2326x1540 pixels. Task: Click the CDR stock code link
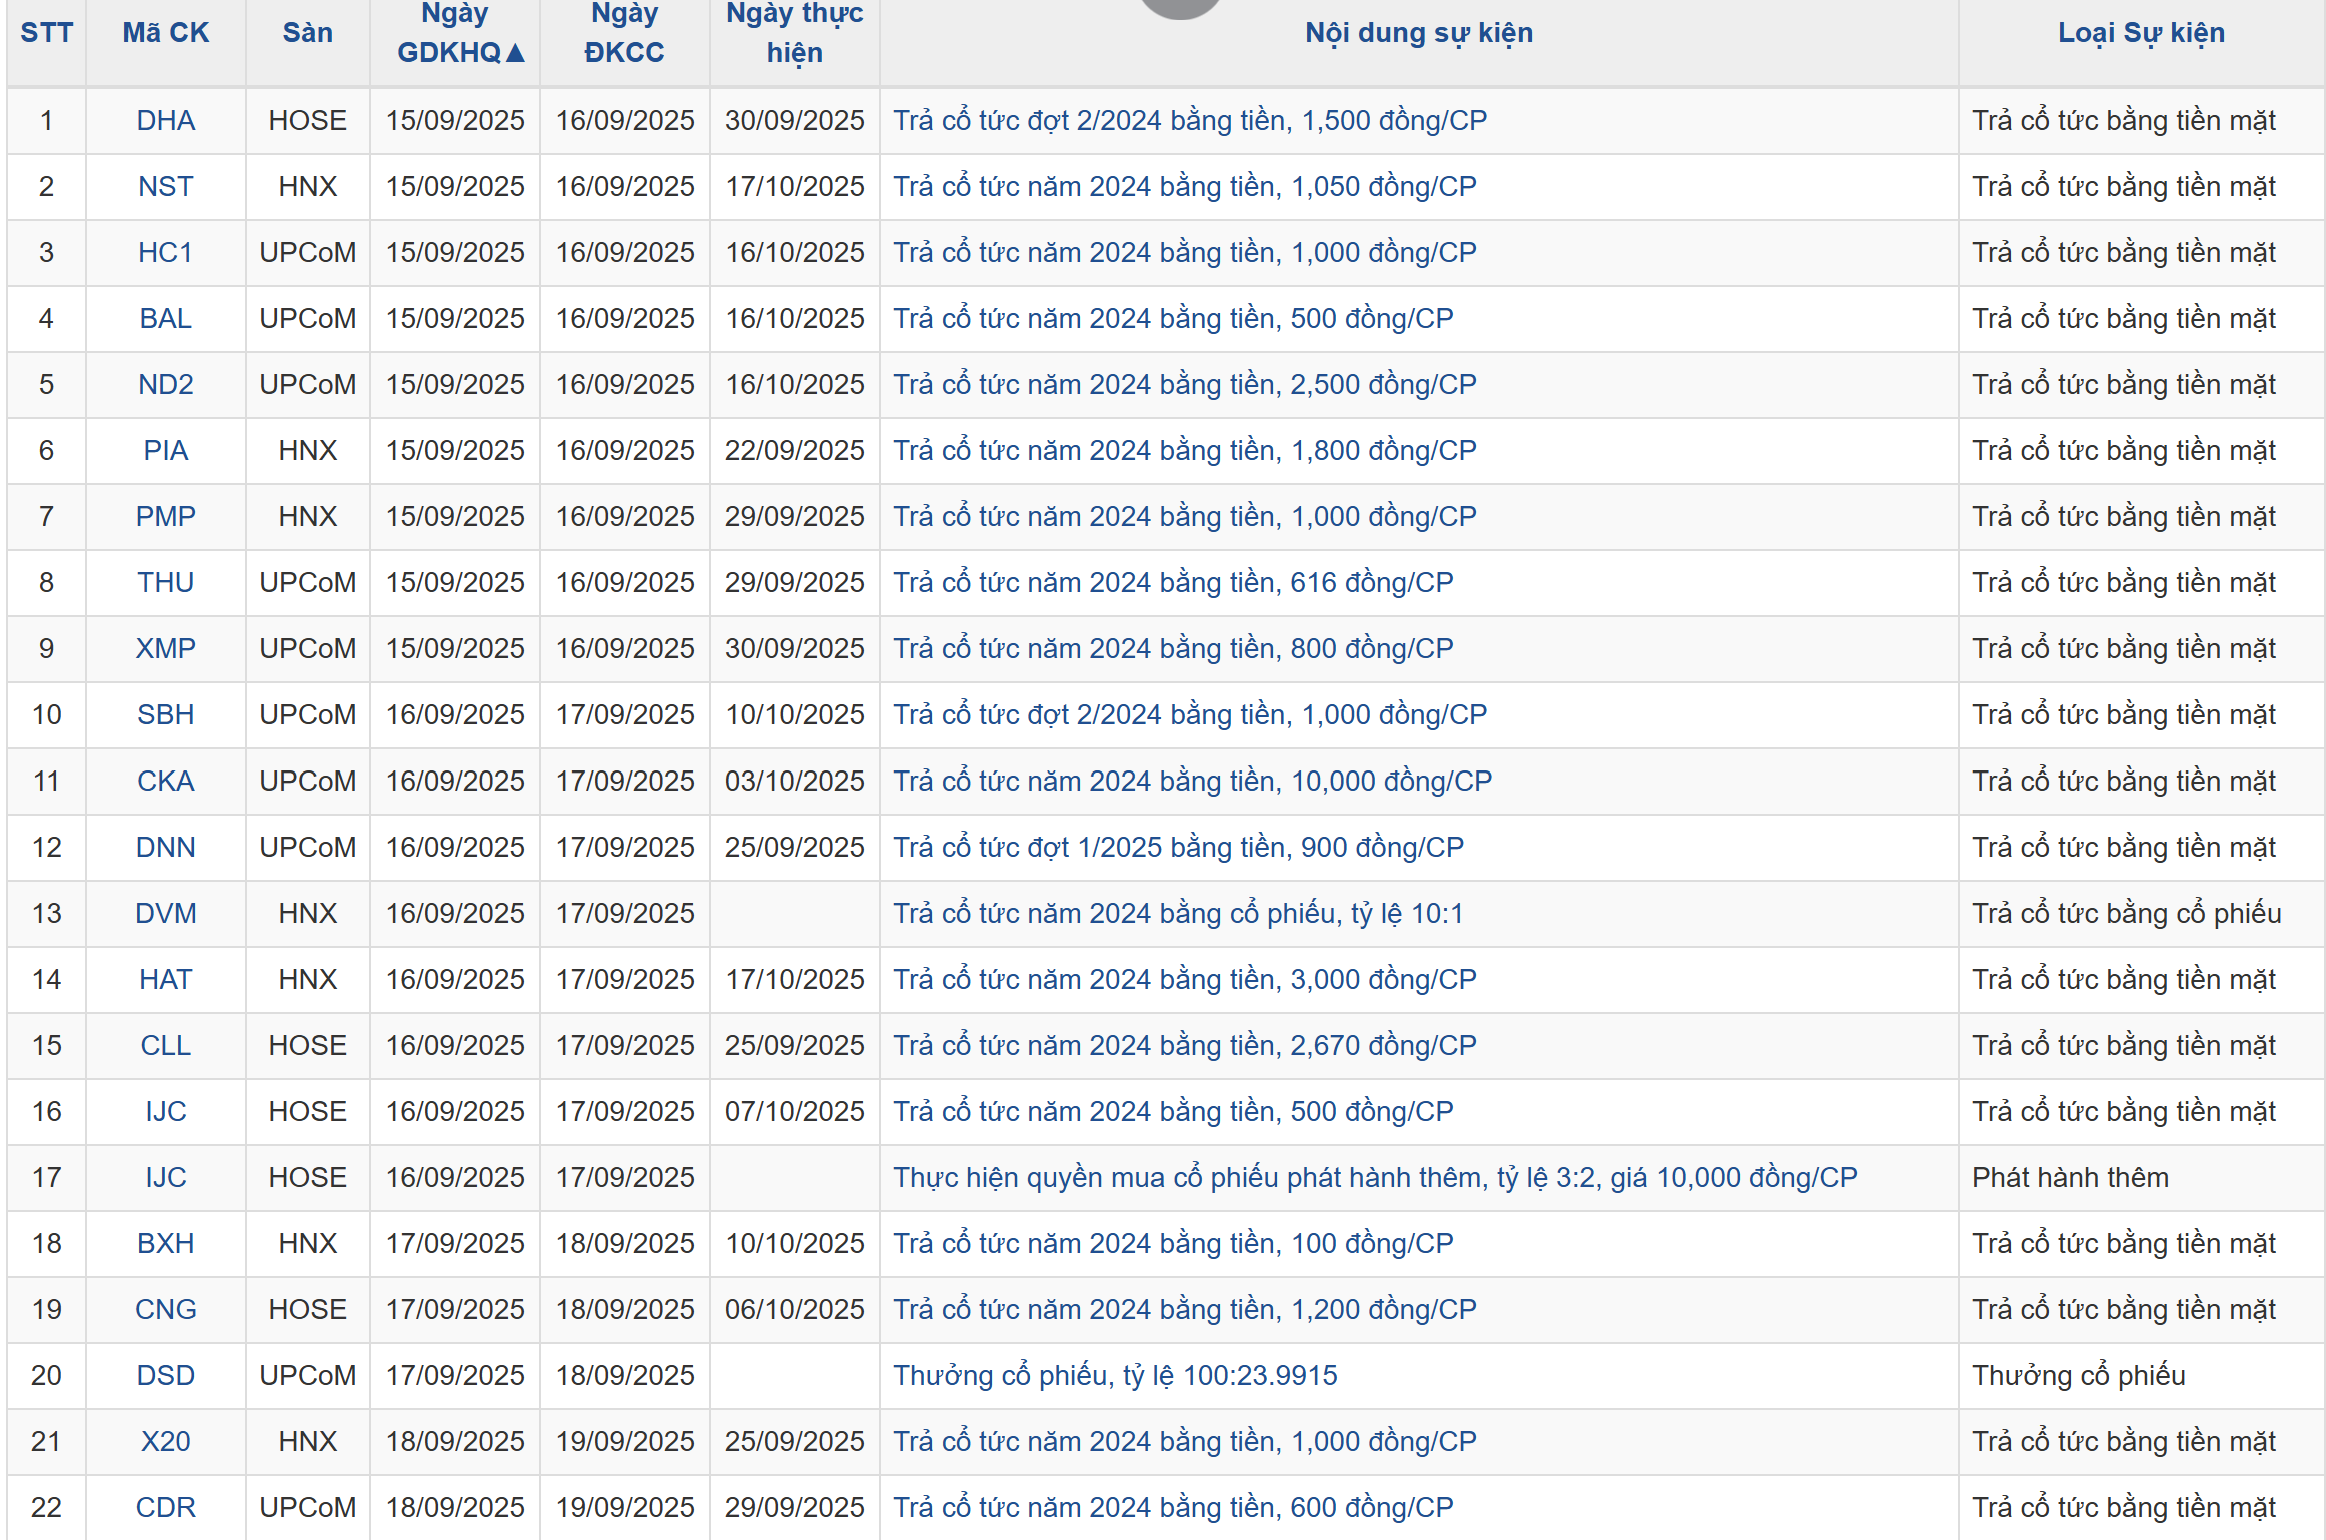coord(165,1507)
